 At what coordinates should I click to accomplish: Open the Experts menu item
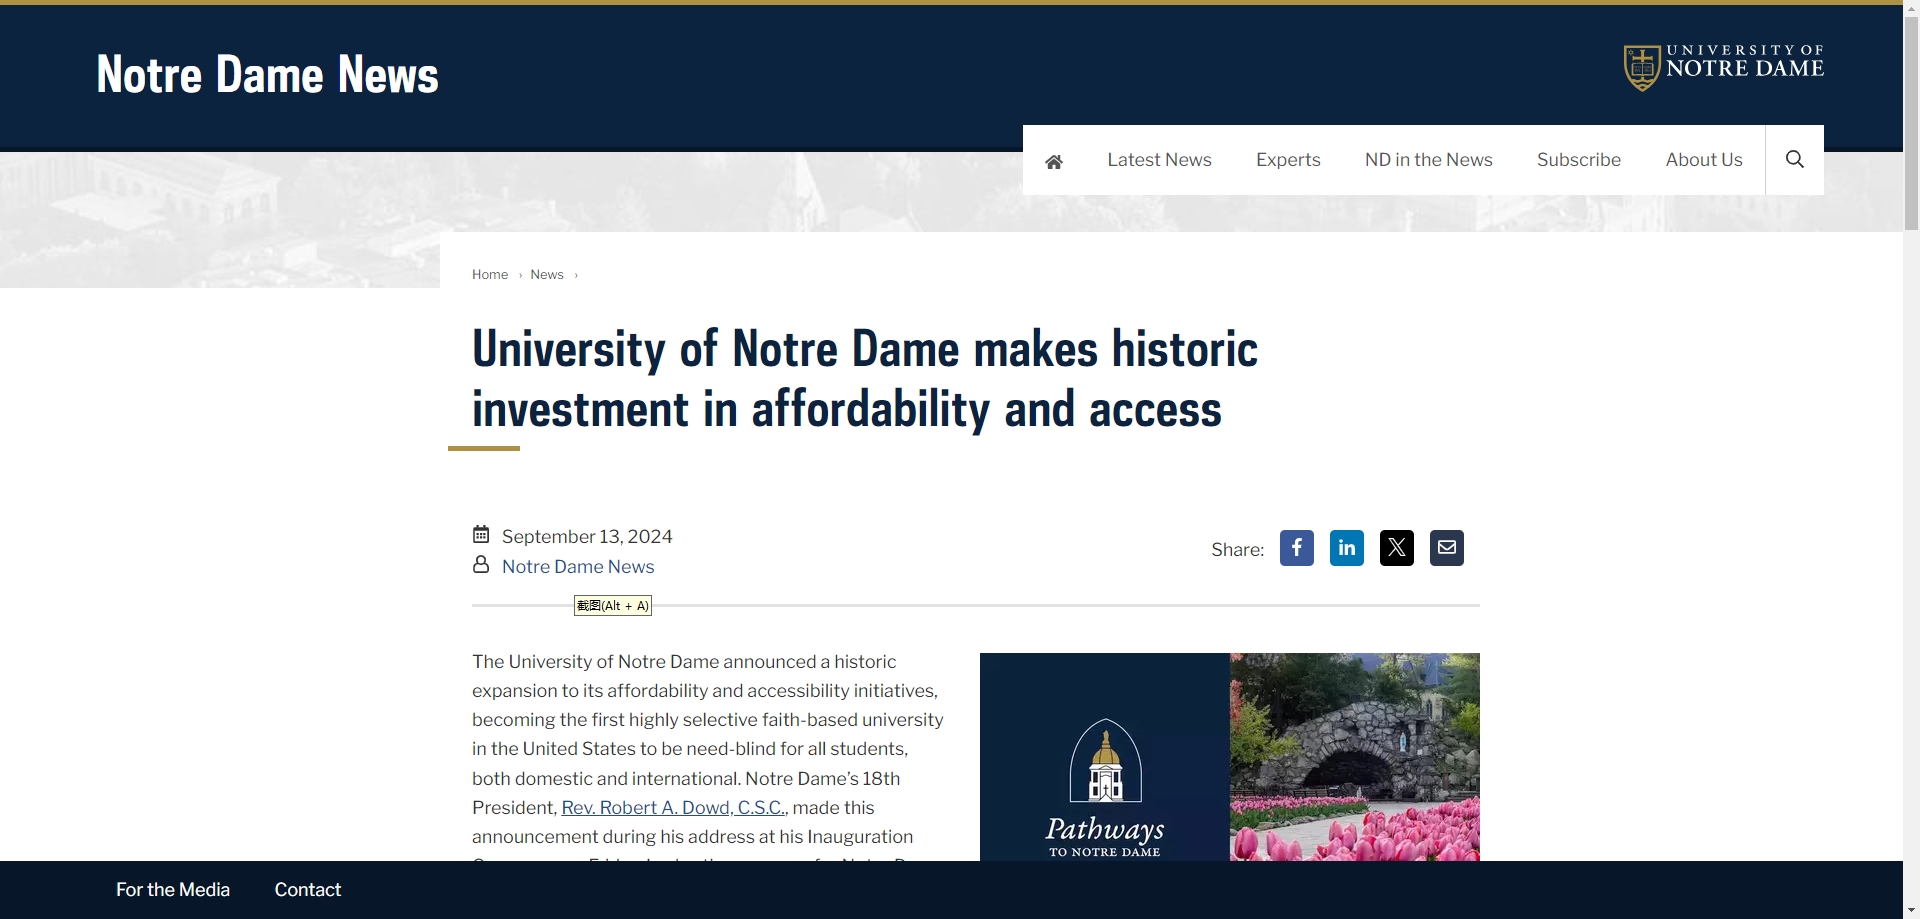coord(1288,160)
